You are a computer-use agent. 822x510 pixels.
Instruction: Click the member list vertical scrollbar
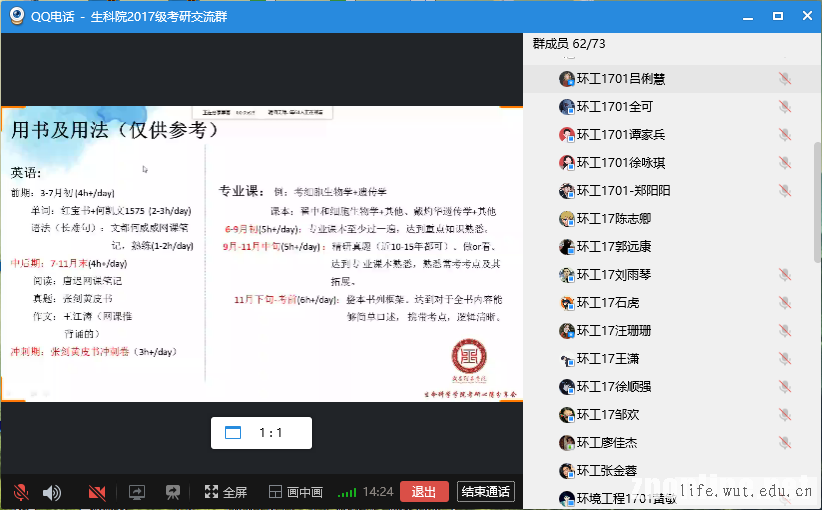816,200
